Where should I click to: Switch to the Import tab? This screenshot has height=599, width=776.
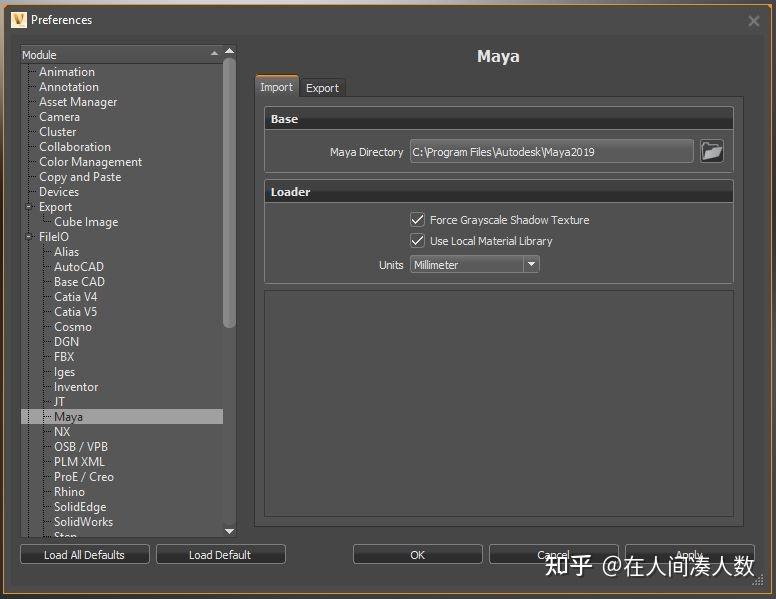[277, 87]
